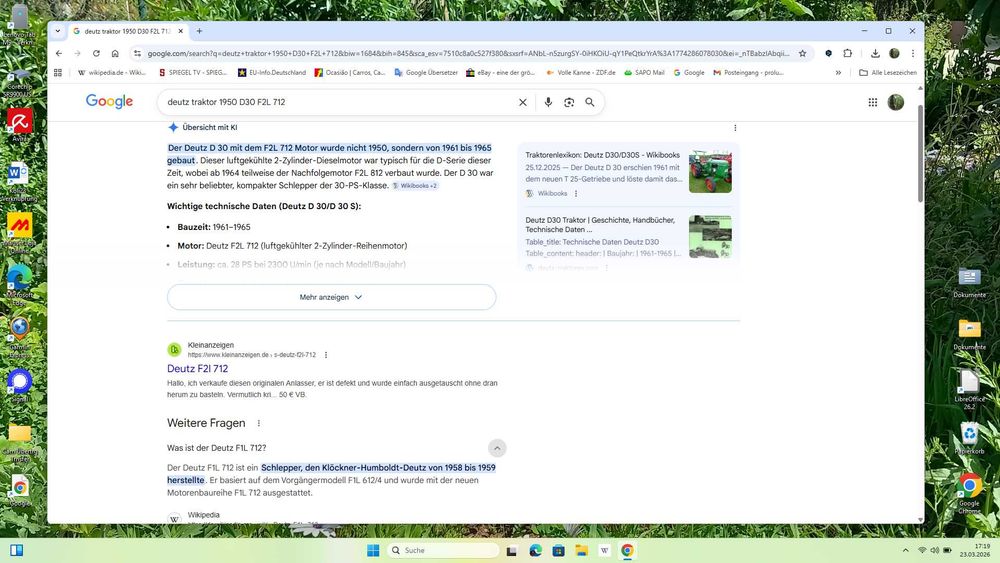Screen dimensions: 1000x563
Task: Open Kleinanzeigen result options dots
Action: tap(326, 355)
